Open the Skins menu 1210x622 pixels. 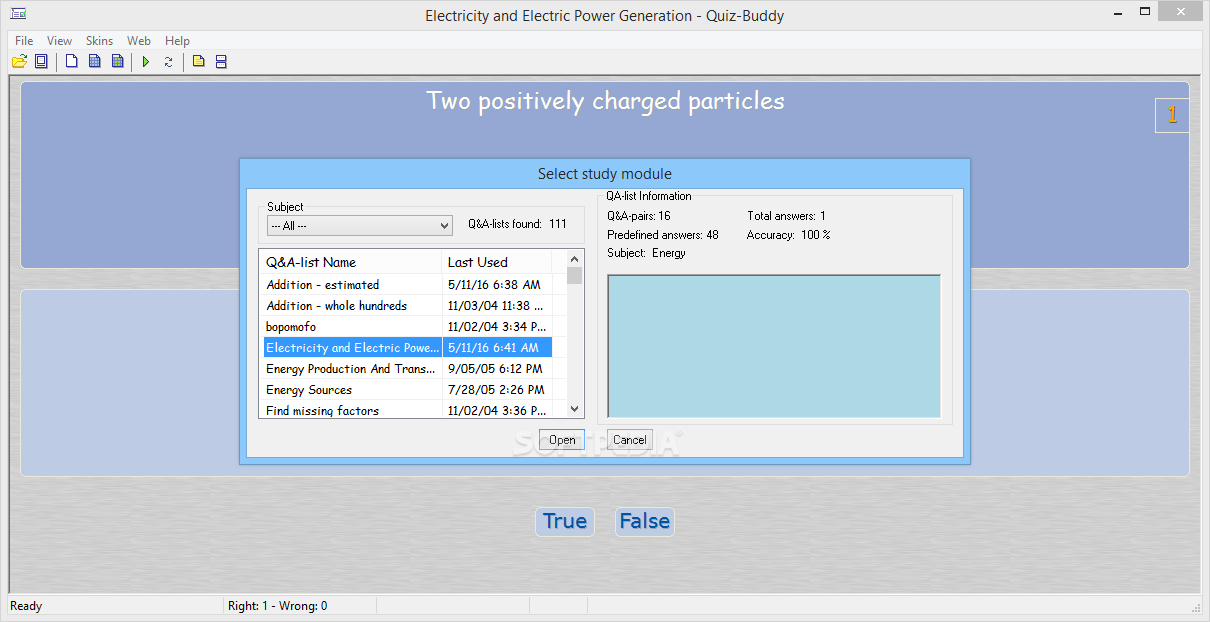(x=99, y=41)
